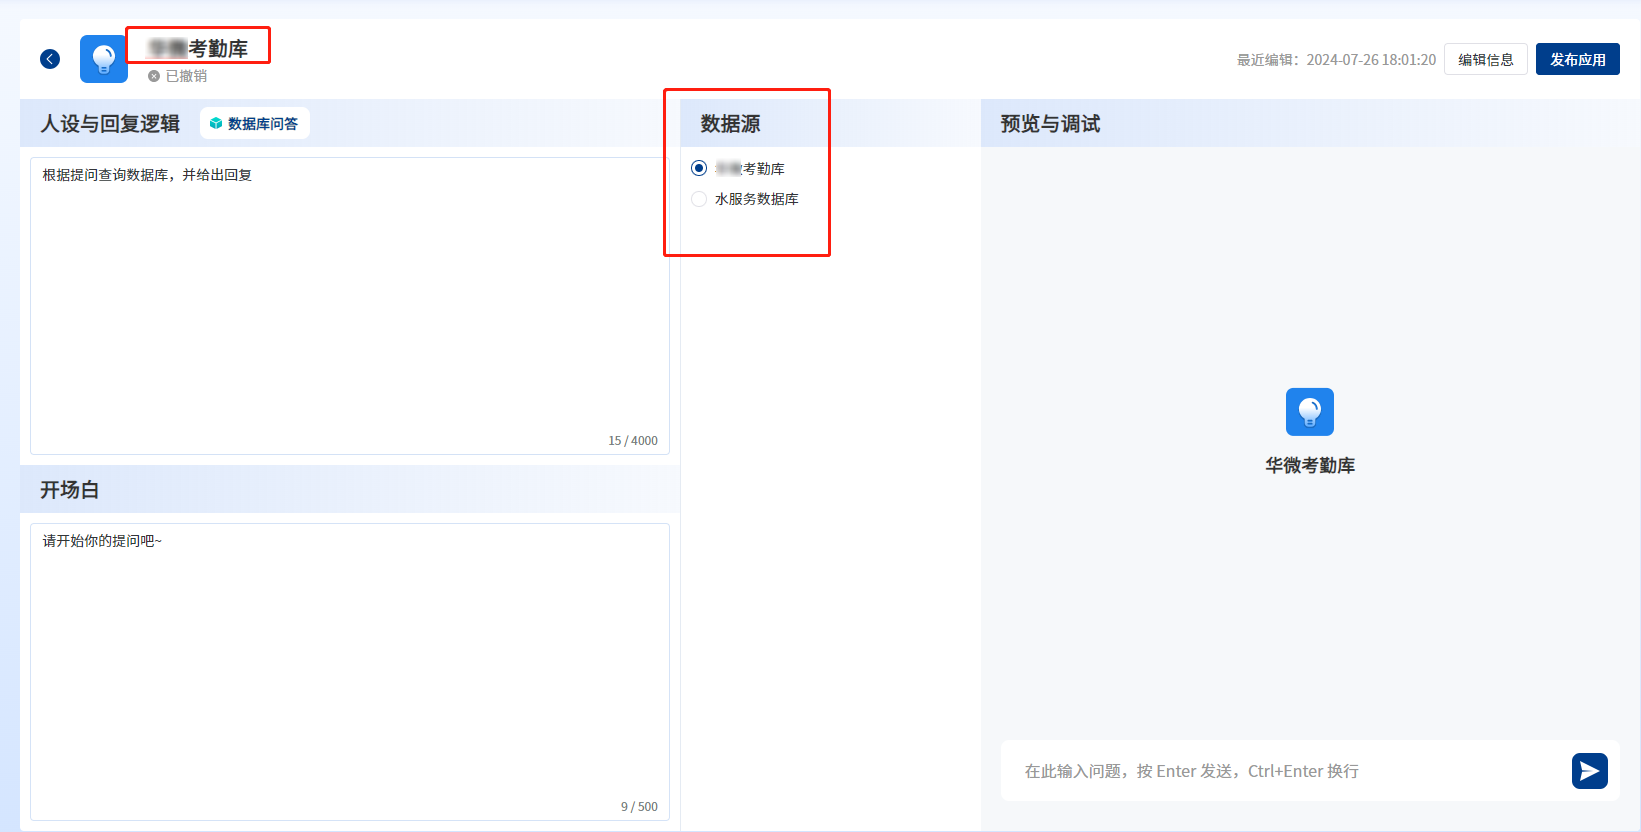Viewport: 1641px width, 832px height.
Task: Open 编辑信息 to edit app info
Action: (x=1485, y=60)
